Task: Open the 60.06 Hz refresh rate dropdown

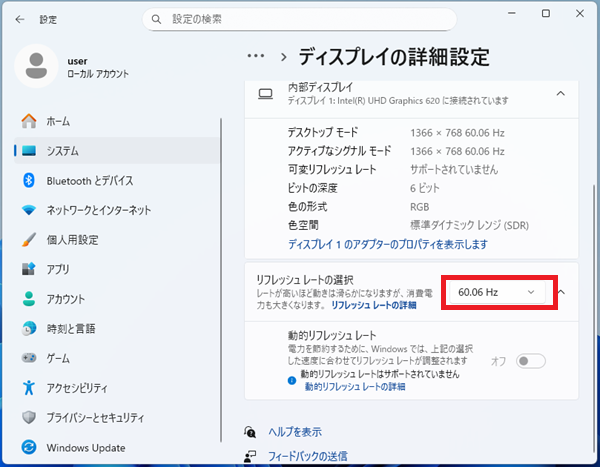Action: click(x=496, y=291)
